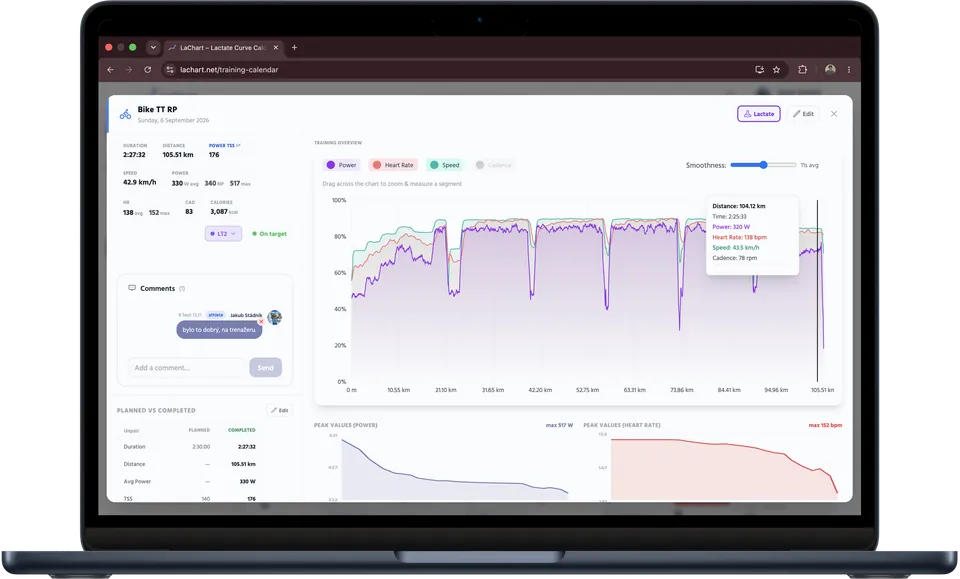This screenshot has height=579, width=960.
Task: Select the LaChart – Lactate Curve tab
Action: 223,47
